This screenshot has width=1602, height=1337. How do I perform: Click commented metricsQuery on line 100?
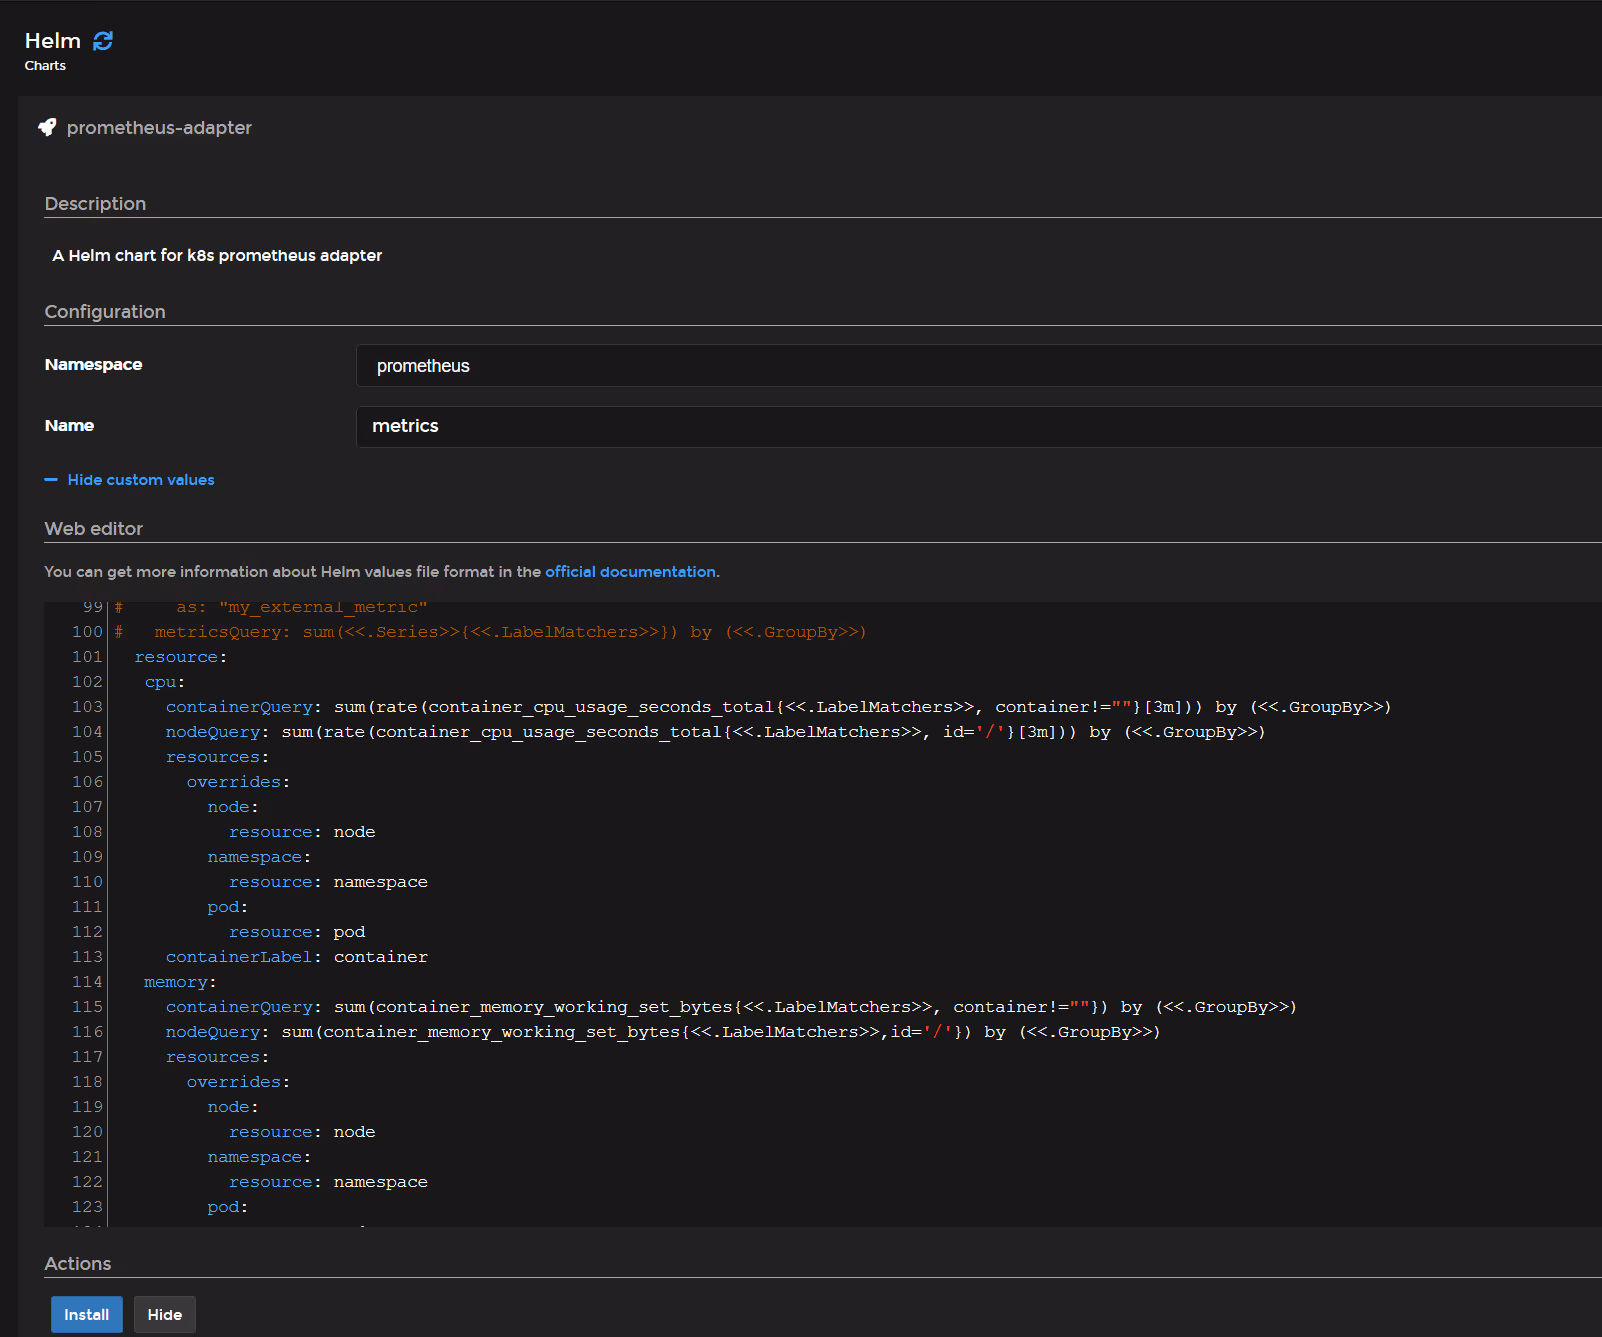(490, 632)
